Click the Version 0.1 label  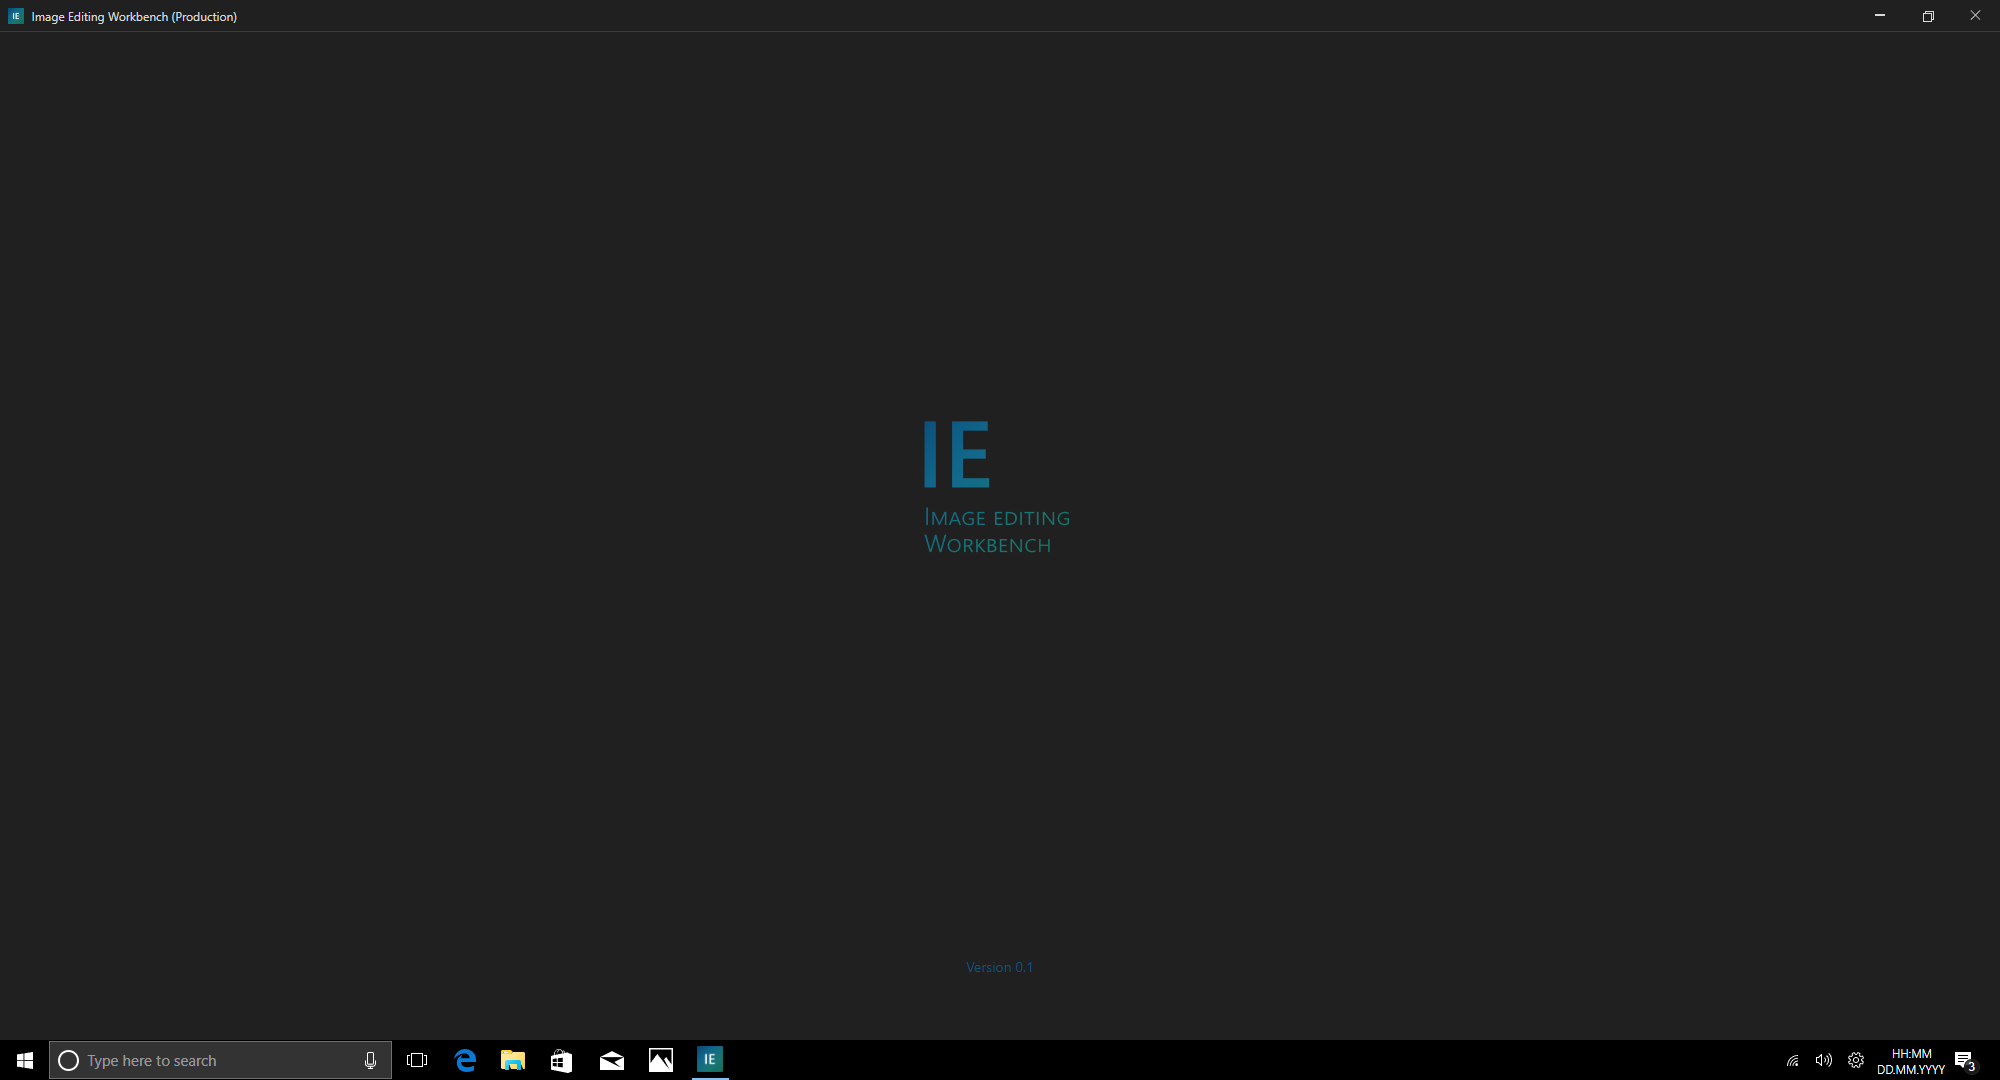coord(999,967)
